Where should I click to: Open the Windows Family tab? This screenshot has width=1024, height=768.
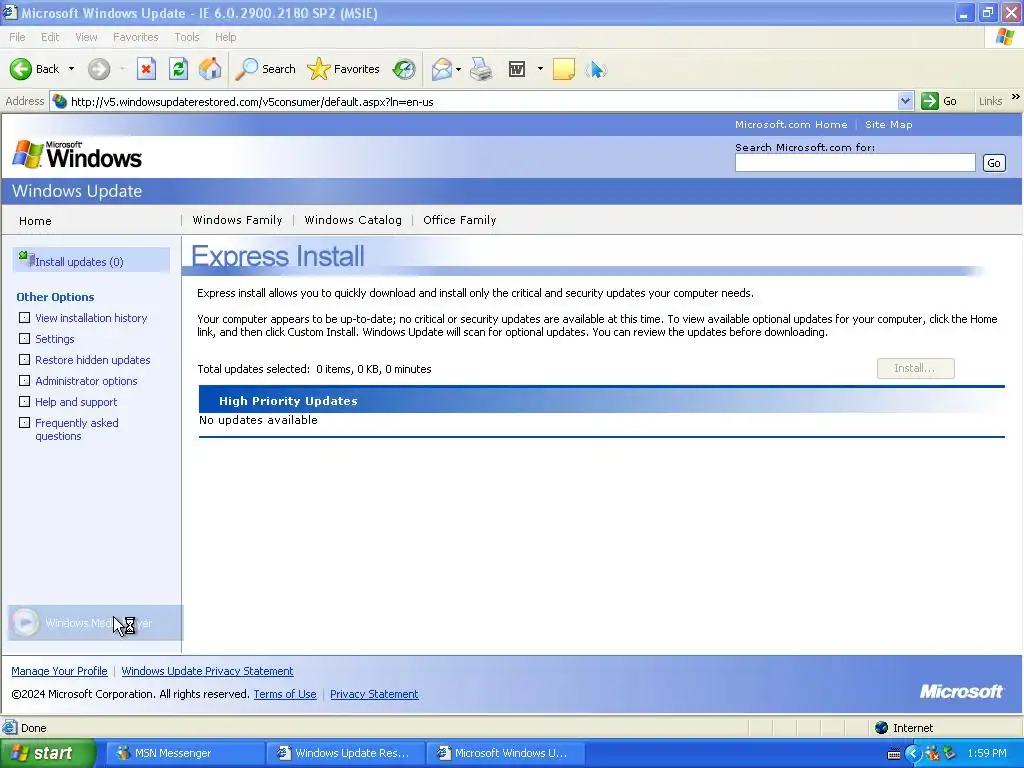237,220
